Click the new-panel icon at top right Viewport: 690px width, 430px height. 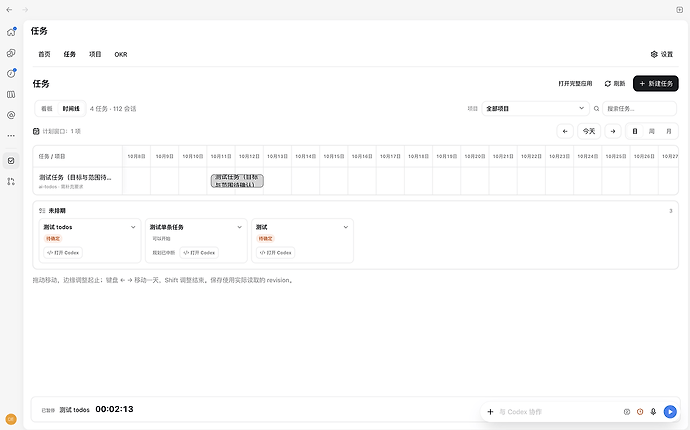(x=679, y=10)
